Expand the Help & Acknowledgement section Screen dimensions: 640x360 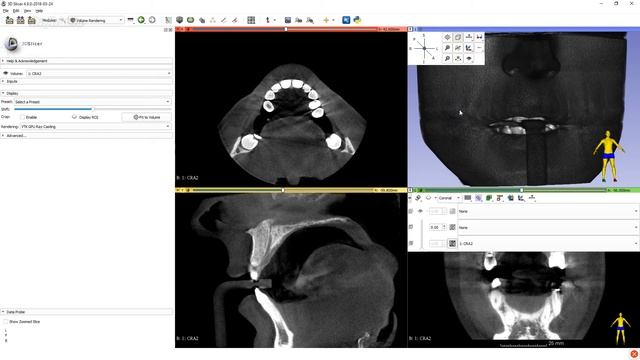(87, 61)
